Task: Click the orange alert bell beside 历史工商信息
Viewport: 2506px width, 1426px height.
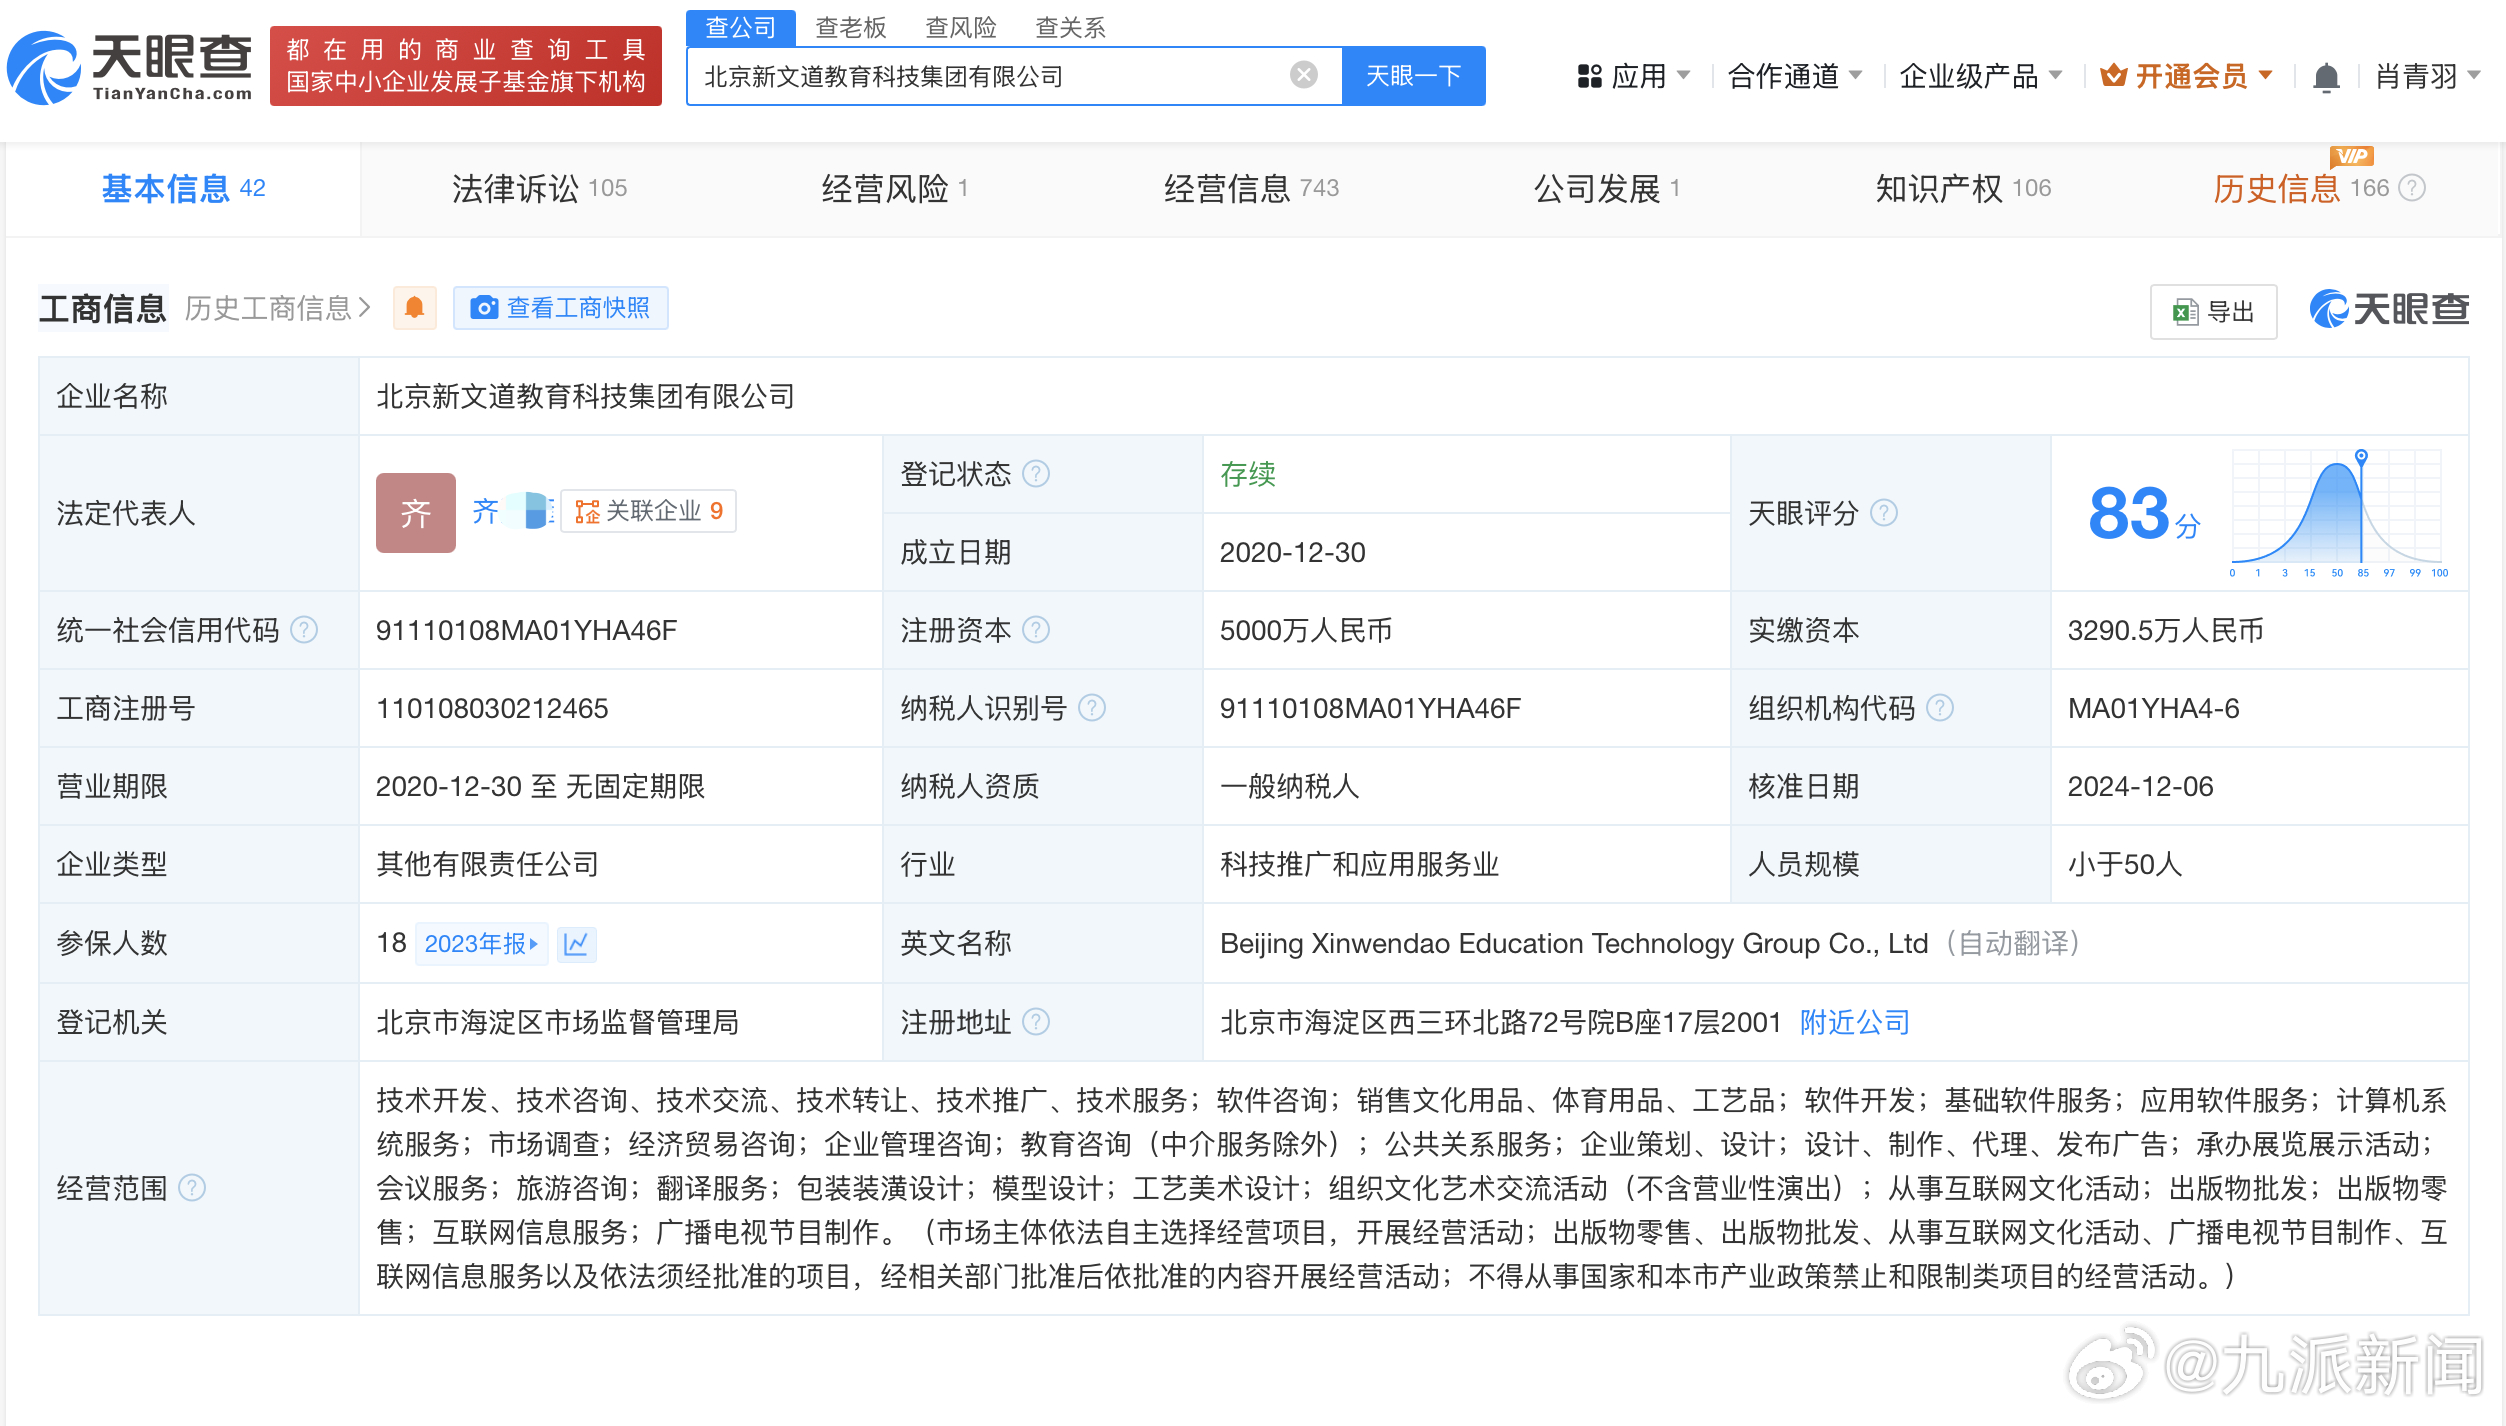Action: tap(414, 307)
